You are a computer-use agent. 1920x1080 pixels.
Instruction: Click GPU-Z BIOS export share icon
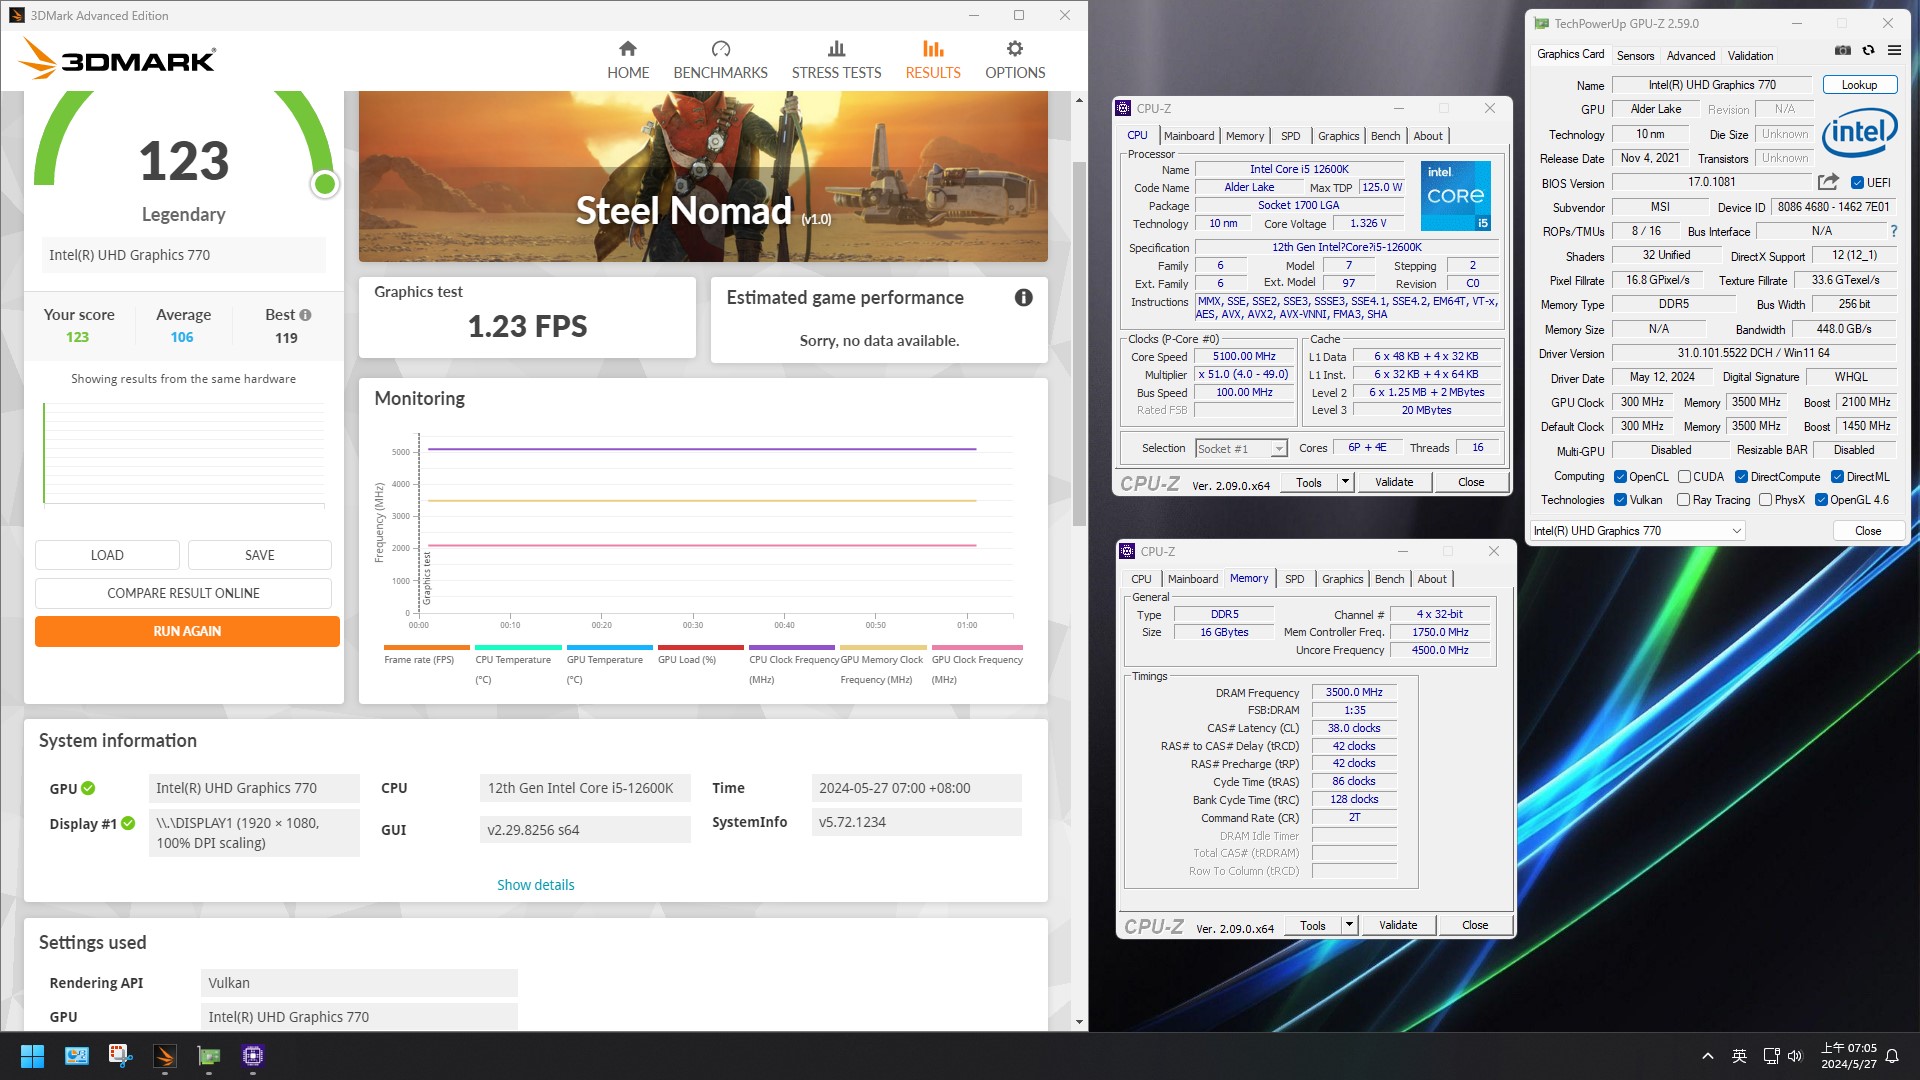point(1828,182)
